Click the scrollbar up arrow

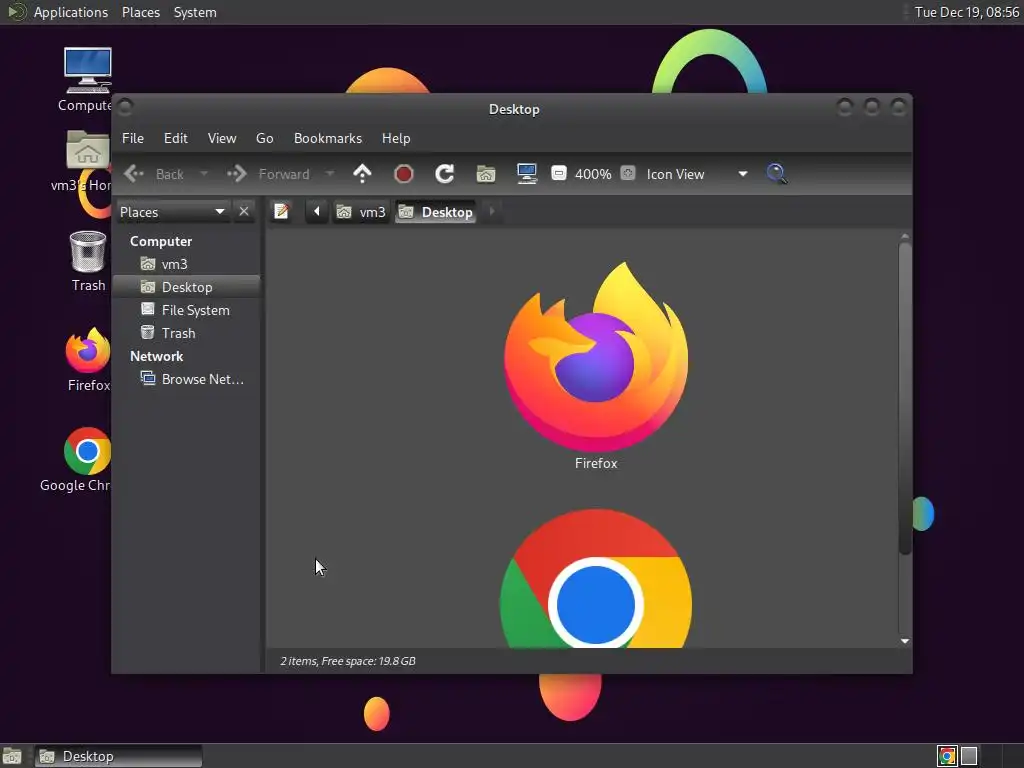click(x=904, y=236)
